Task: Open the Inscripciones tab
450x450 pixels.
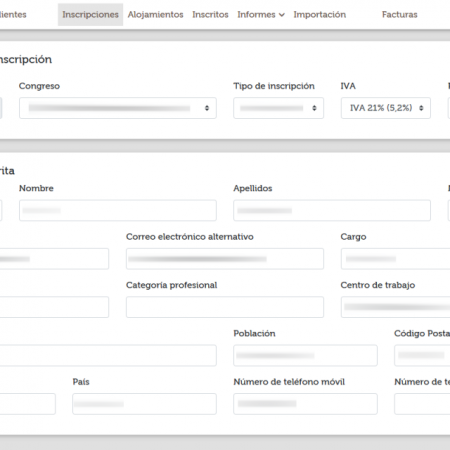Action: click(x=90, y=15)
